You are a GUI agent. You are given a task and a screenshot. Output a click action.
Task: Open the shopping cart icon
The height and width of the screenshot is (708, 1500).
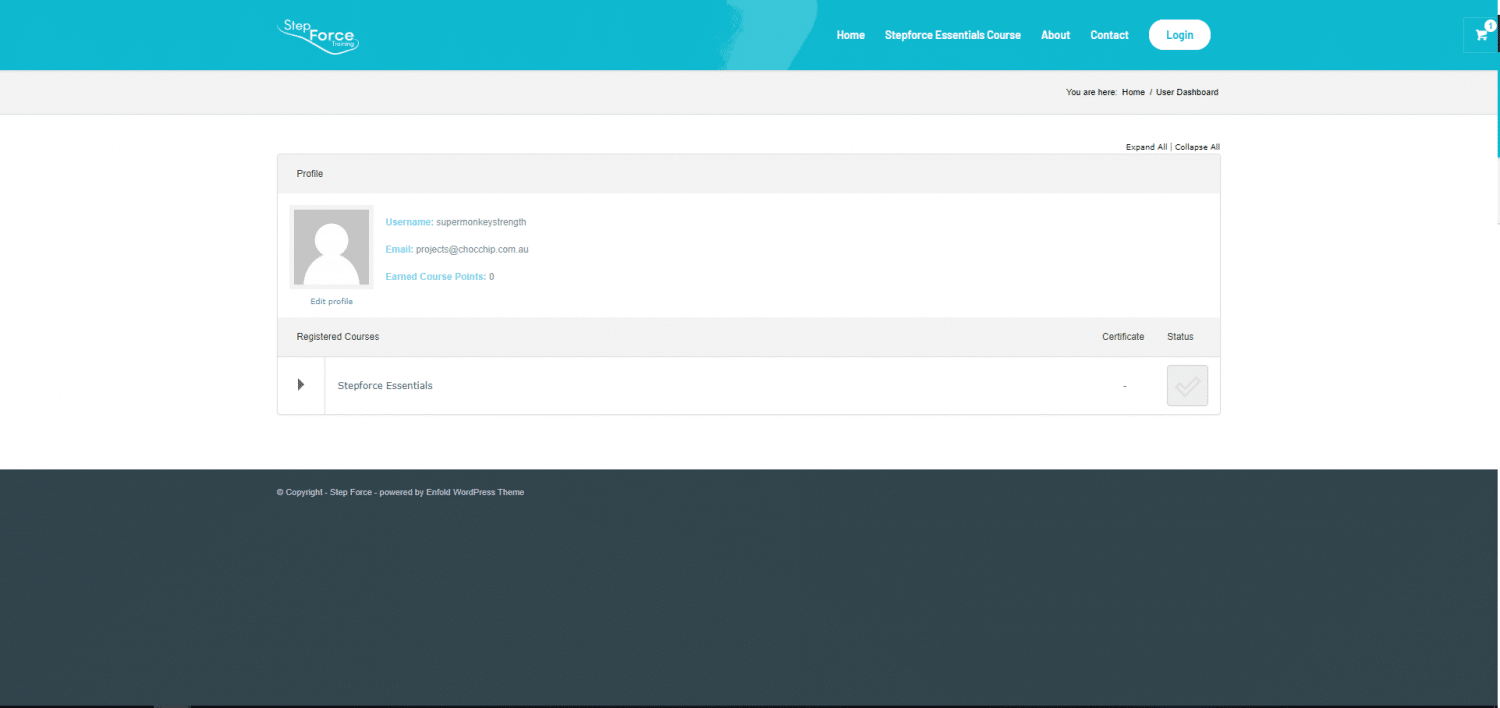1480,35
